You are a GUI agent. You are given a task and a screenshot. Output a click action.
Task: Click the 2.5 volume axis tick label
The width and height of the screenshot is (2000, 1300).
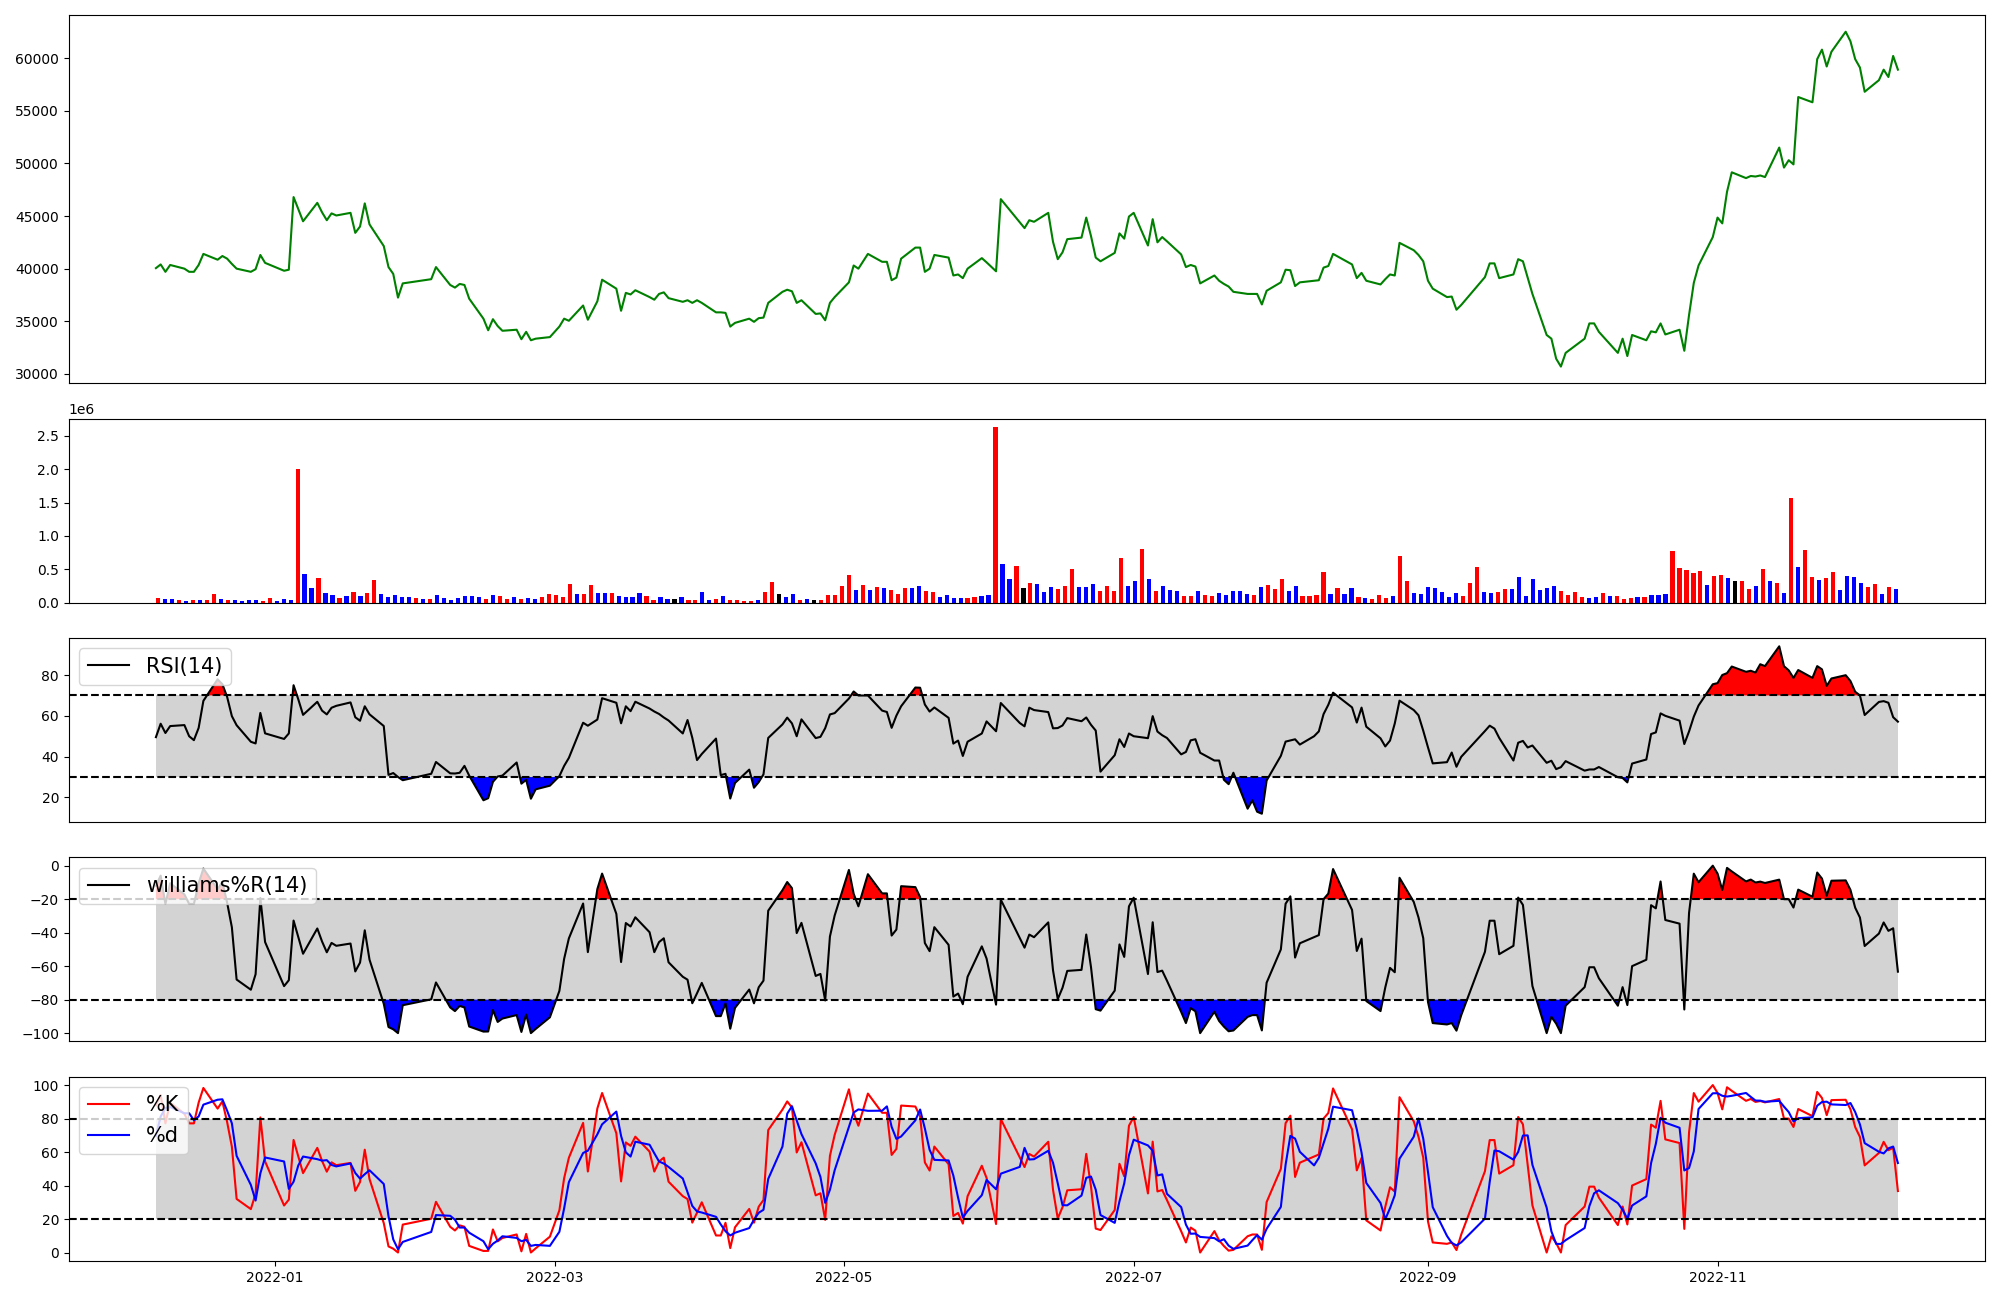(49, 437)
